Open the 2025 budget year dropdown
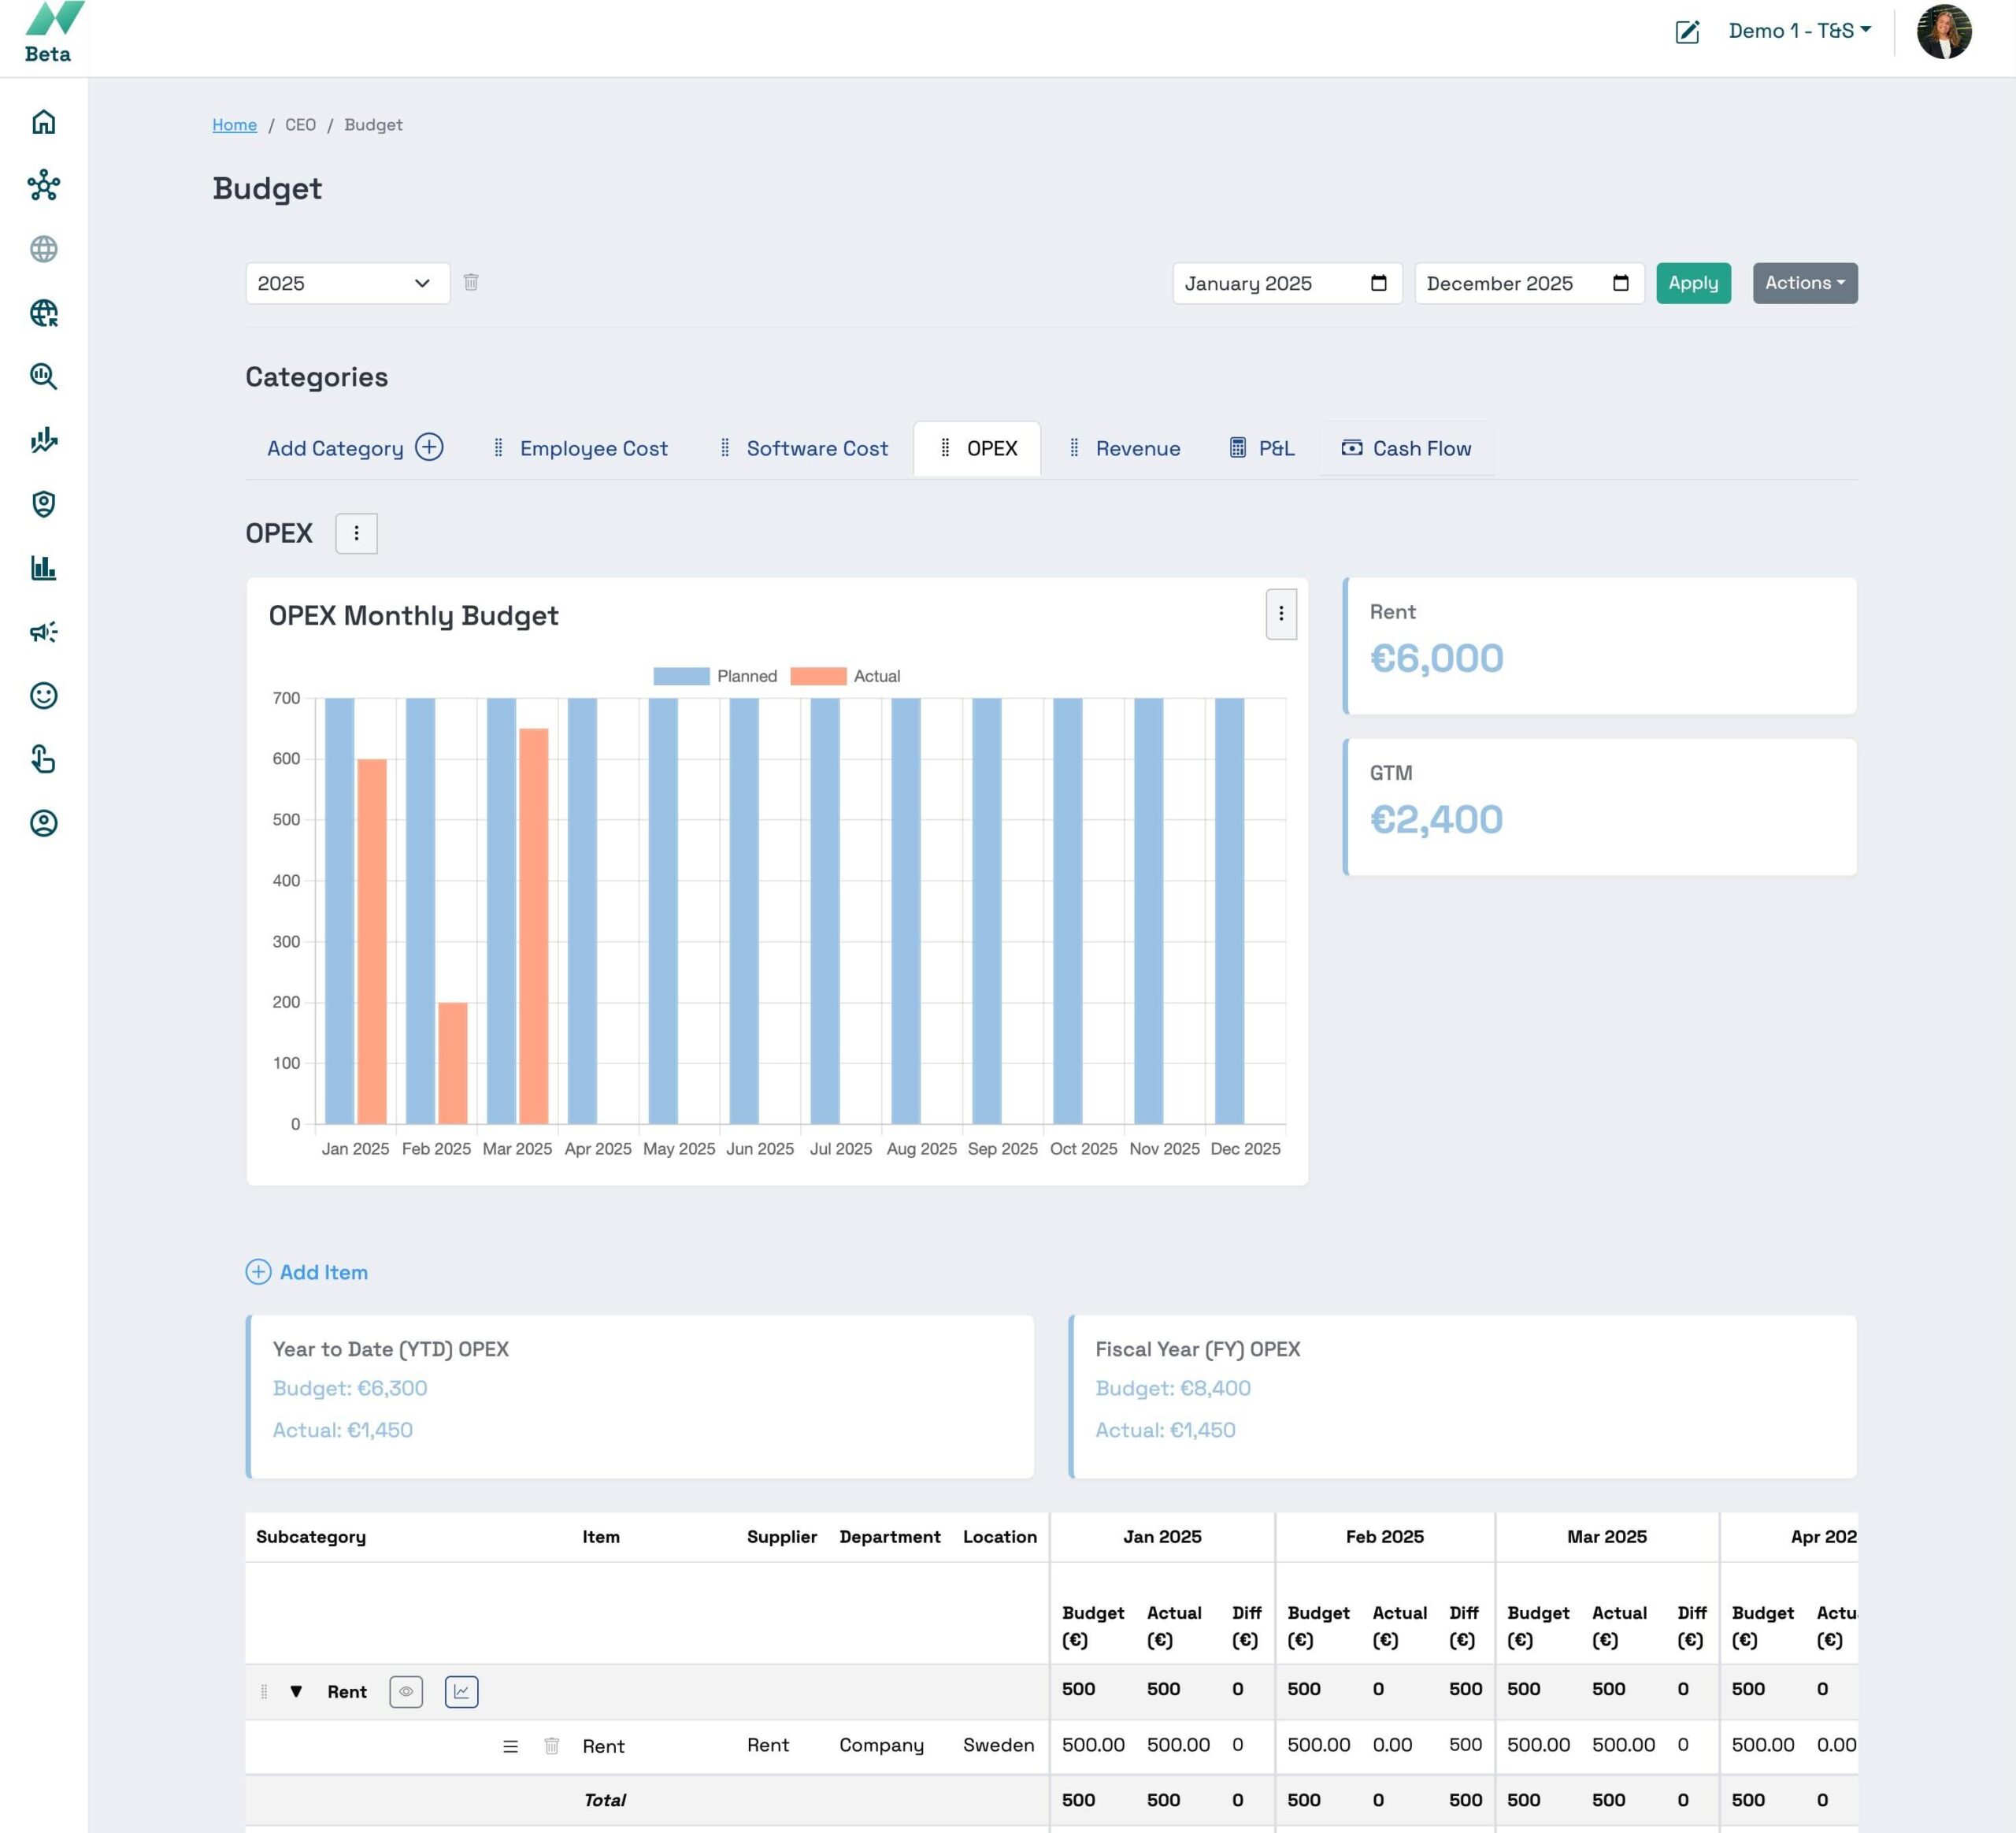Screen dimensions: 2016x1833 coord(347,283)
